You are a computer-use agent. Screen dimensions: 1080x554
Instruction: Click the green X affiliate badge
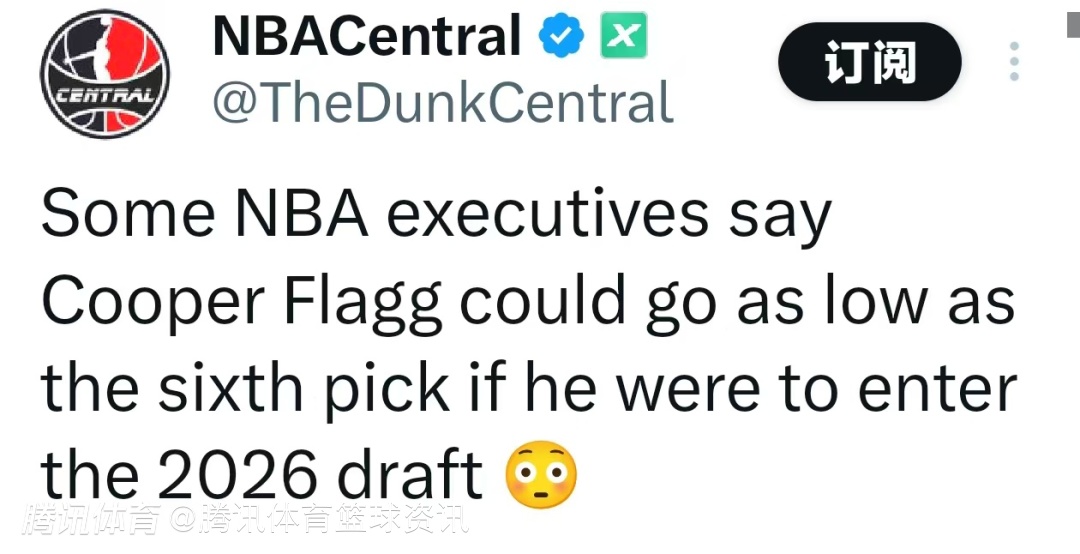point(623,37)
